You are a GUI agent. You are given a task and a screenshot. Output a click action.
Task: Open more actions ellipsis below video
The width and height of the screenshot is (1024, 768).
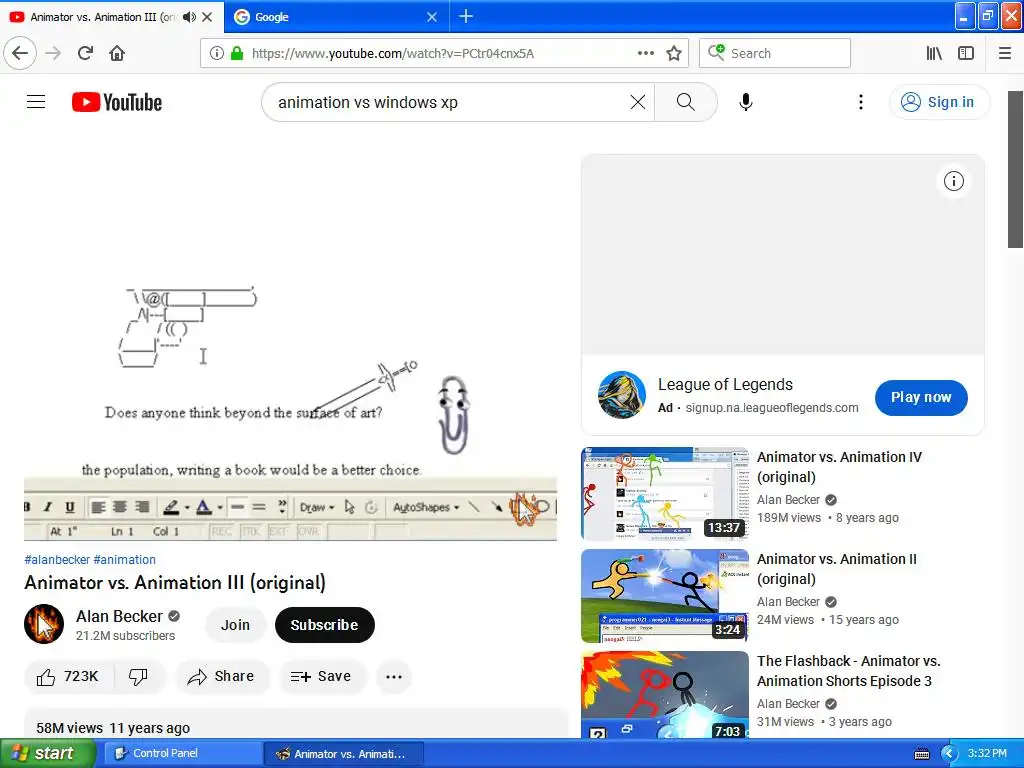394,677
